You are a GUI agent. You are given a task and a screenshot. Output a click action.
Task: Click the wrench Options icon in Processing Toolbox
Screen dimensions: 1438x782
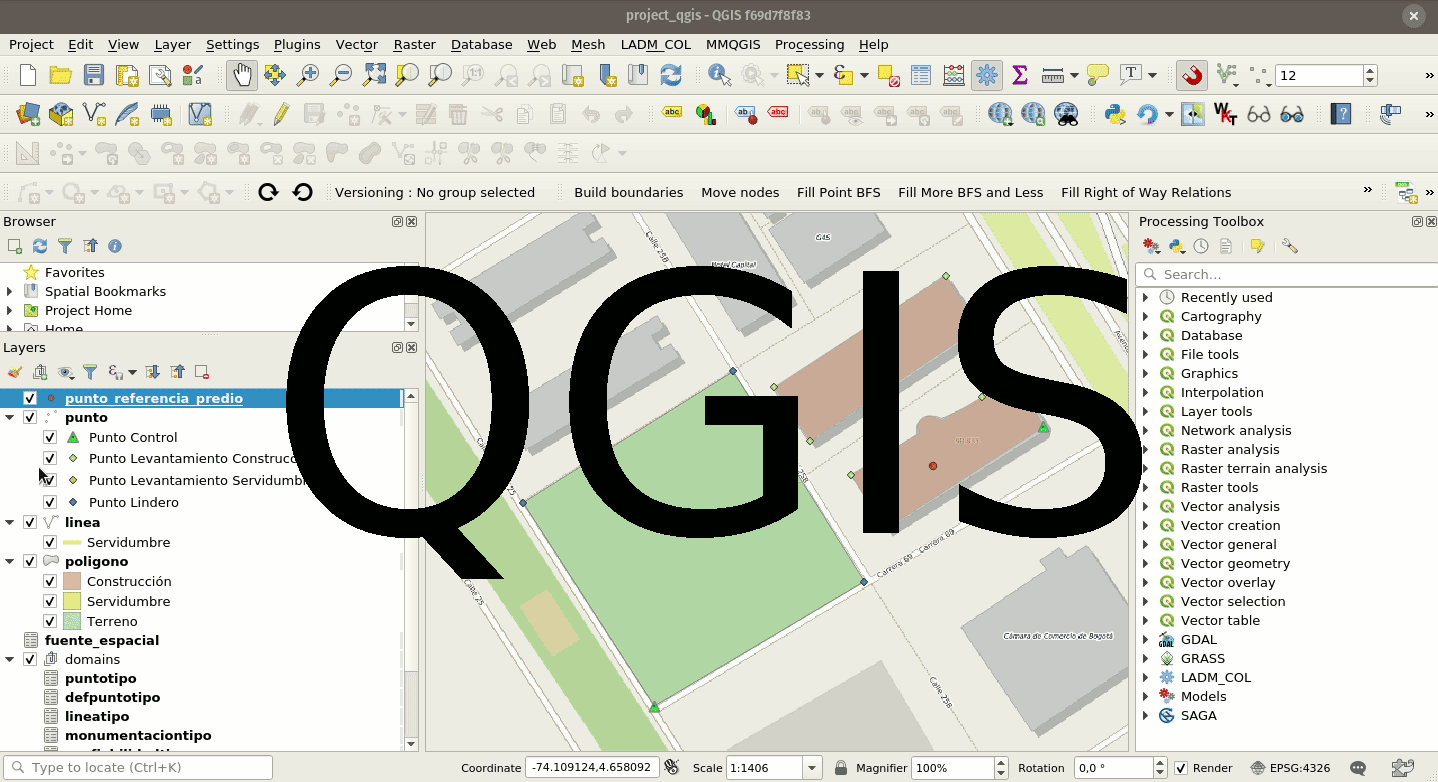[x=1290, y=246]
